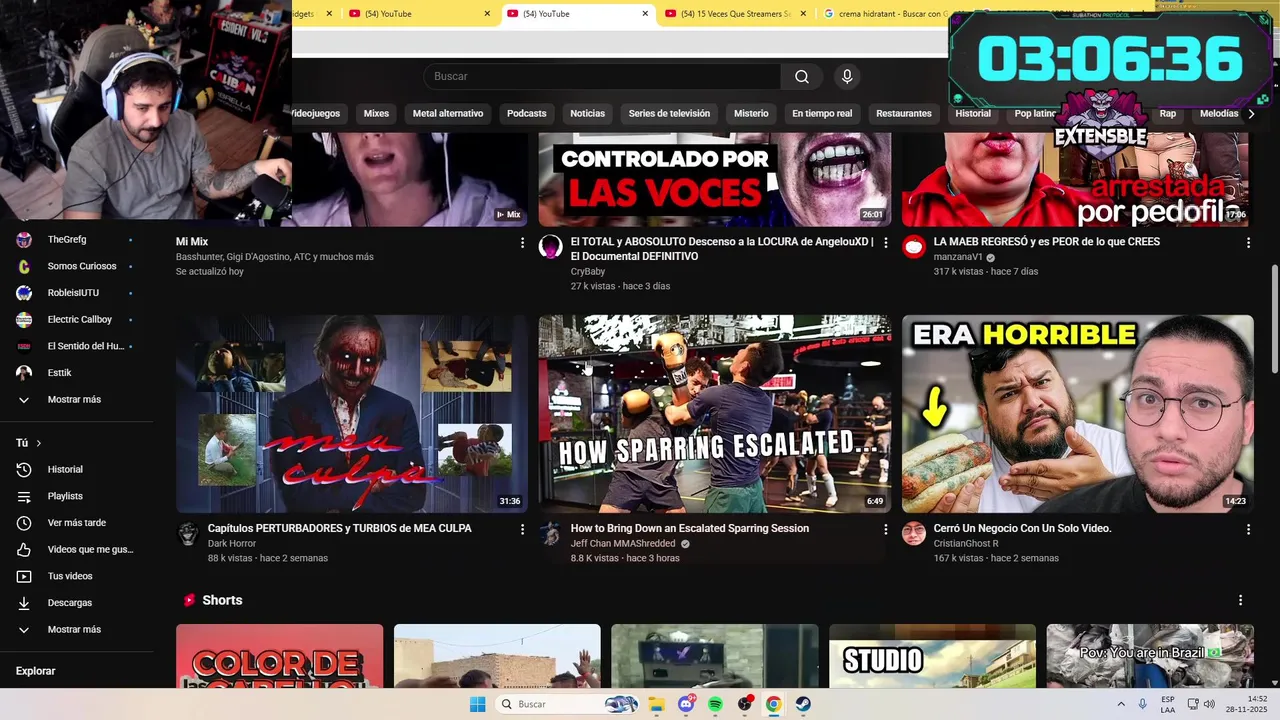1280x720 pixels.
Task: Select the Metal alternativo chip
Action: coord(448,114)
